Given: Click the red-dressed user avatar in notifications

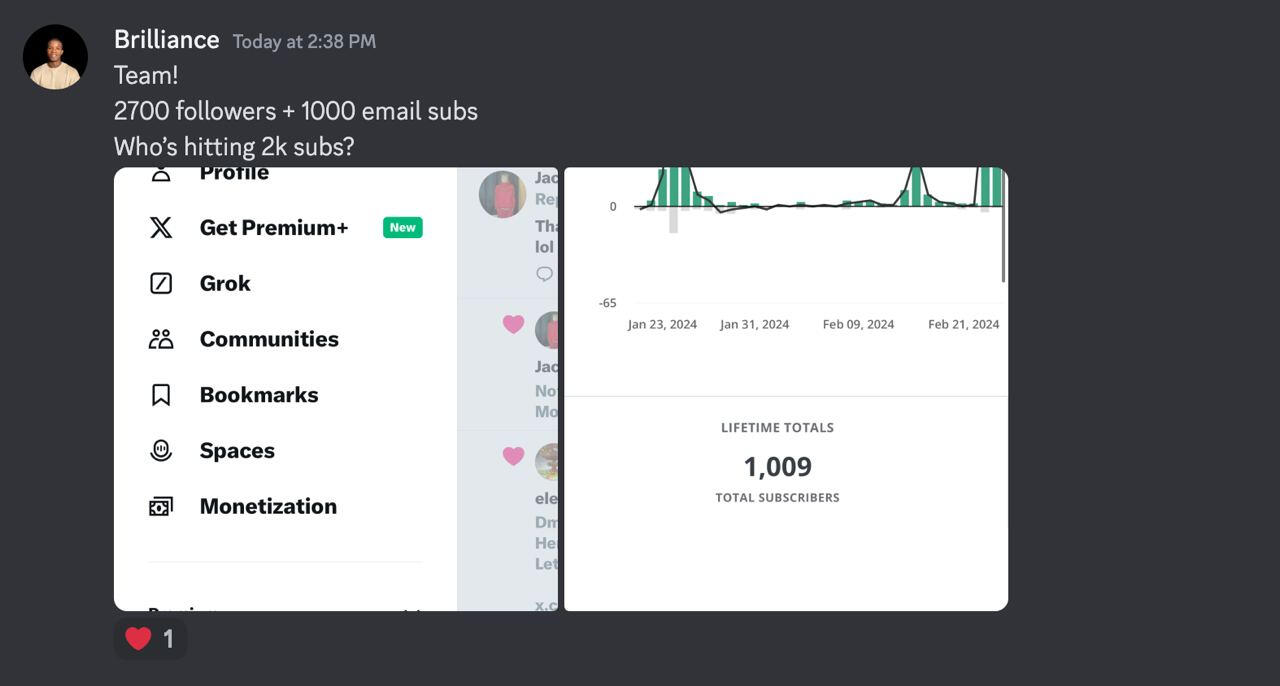Looking at the screenshot, I should 503,194.
